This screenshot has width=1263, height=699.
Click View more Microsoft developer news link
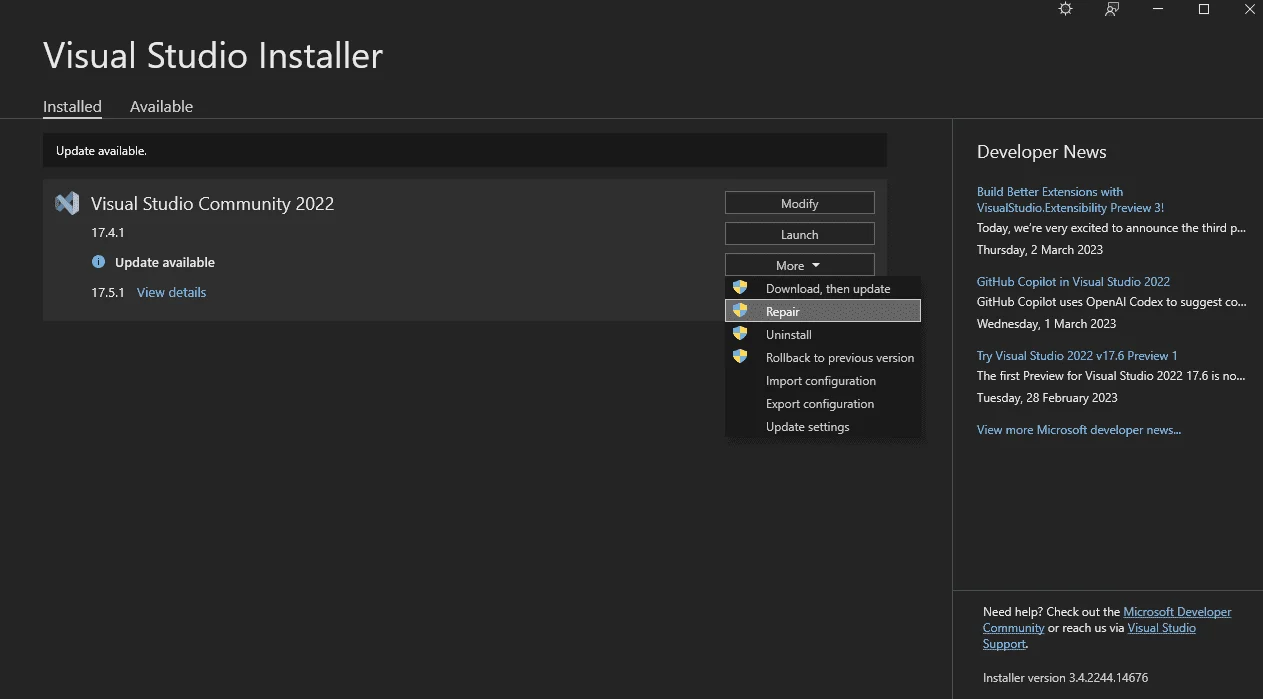pyautogui.click(x=1079, y=429)
